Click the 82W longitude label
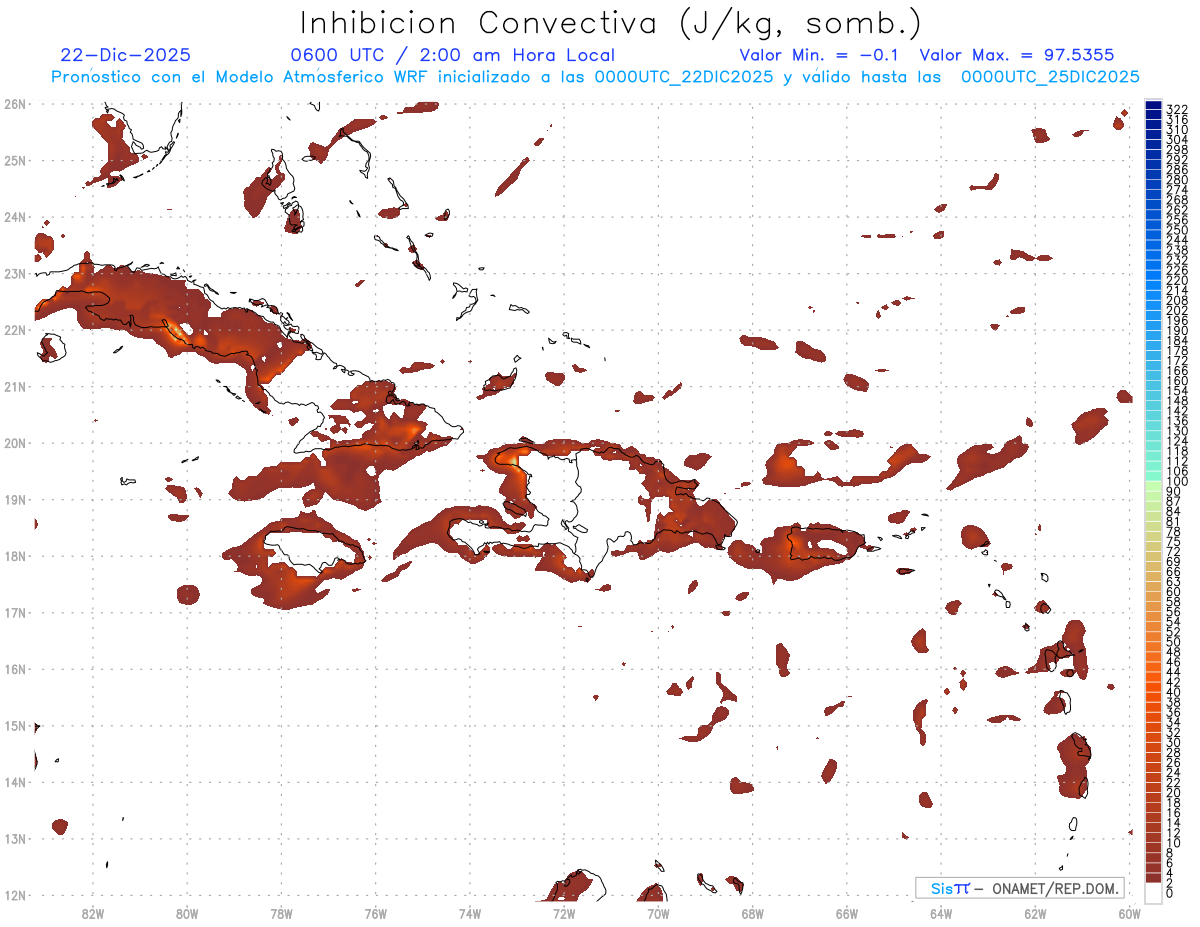The image size is (1200, 927). (92, 913)
